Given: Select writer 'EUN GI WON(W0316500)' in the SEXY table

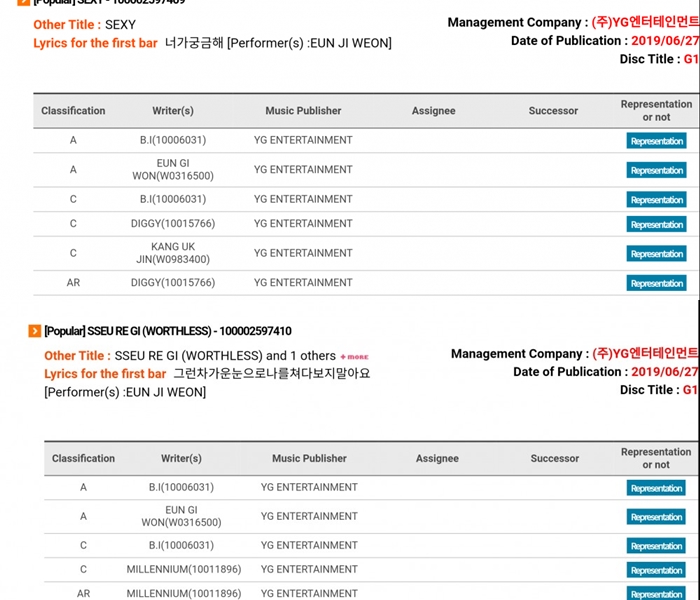Looking at the screenshot, I should point(173,170).
